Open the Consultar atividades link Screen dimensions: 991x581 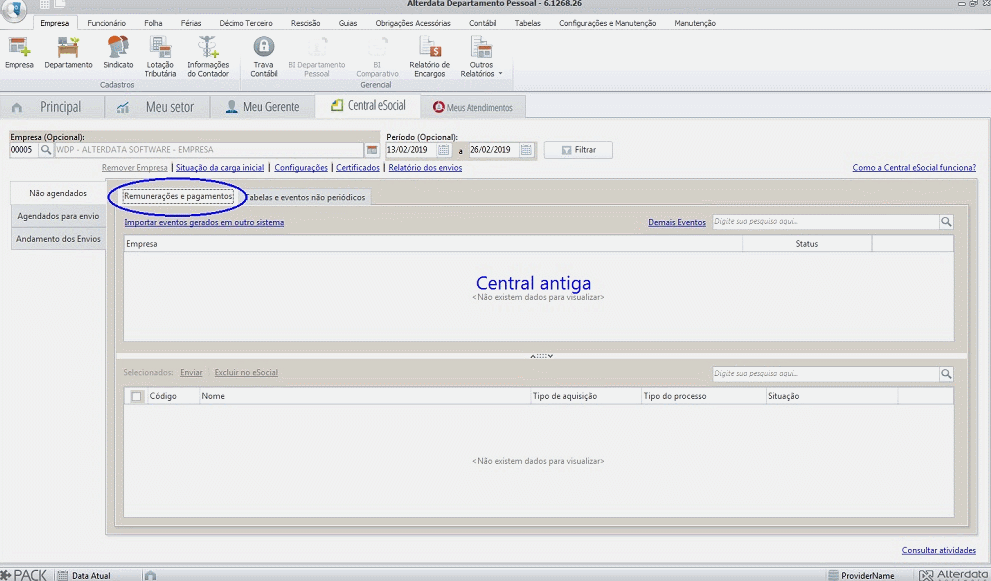[x=939, y=551]
